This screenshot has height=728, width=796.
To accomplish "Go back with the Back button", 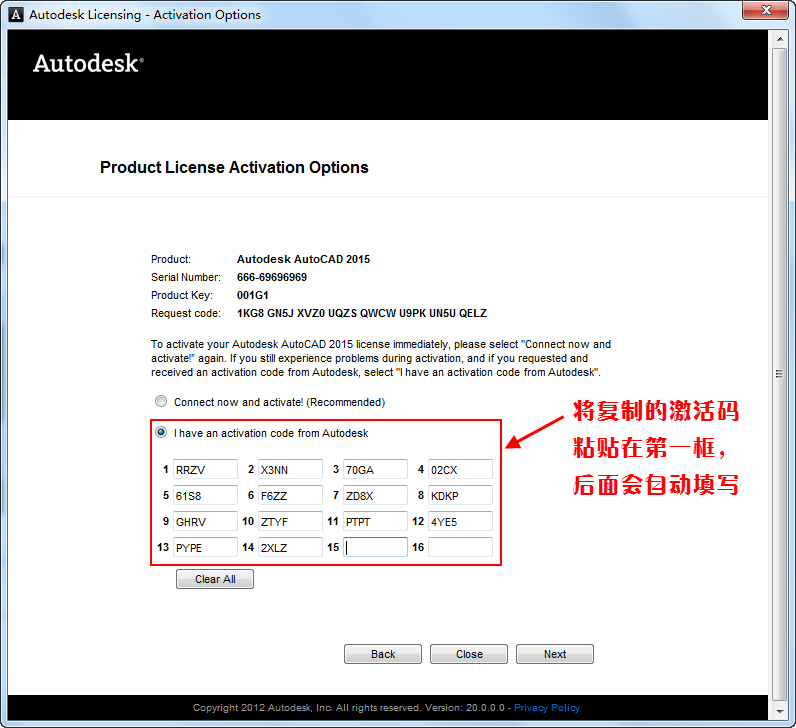I will coord(383,654).
